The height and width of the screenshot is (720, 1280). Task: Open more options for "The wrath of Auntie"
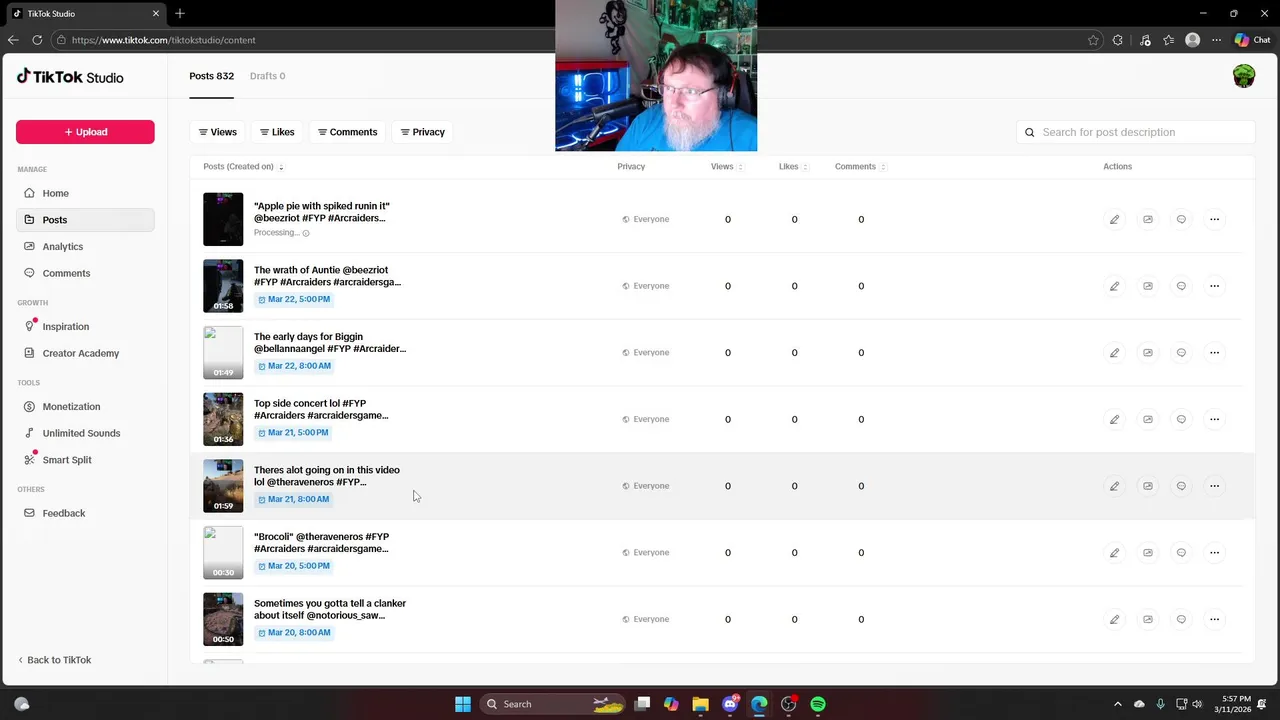coord(1214,286)
